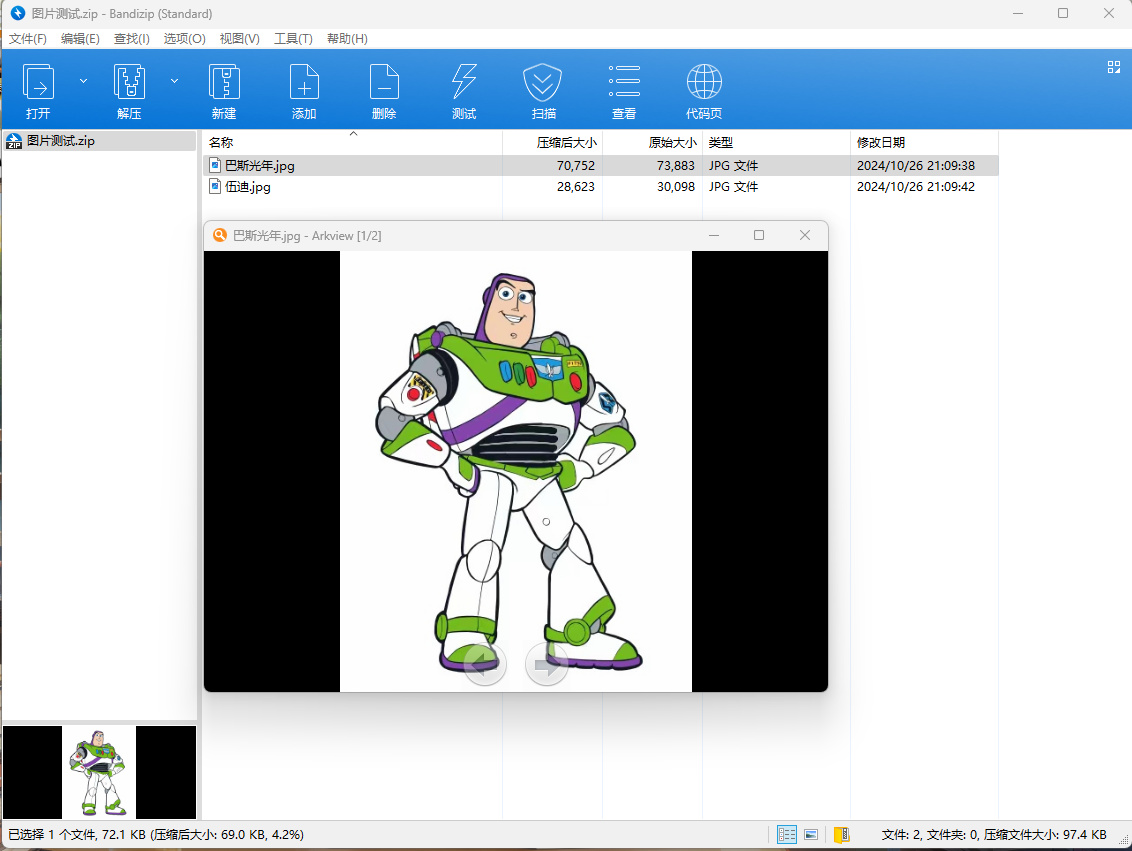Image resolution: width=1132 pixels, height=851 pixels.
Task: Toggle the image preview pane icon in status bar
Action: point(811,834)
